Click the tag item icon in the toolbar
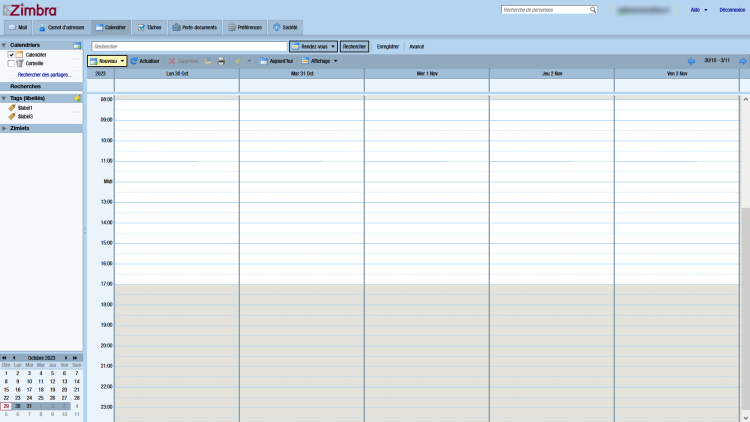The width and height of the screenshot is (750, 422). click(238, 61)
